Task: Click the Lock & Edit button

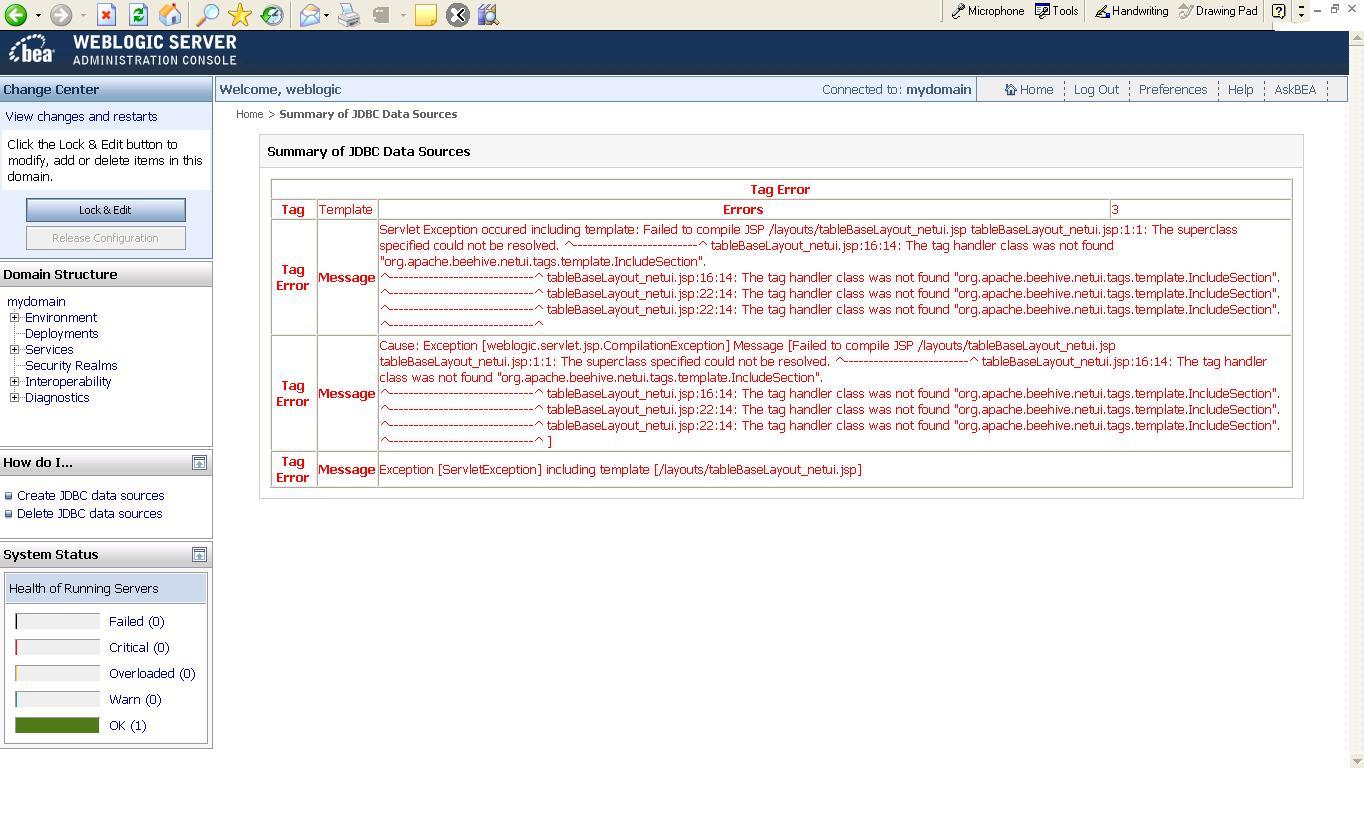Action: point(105,210)
